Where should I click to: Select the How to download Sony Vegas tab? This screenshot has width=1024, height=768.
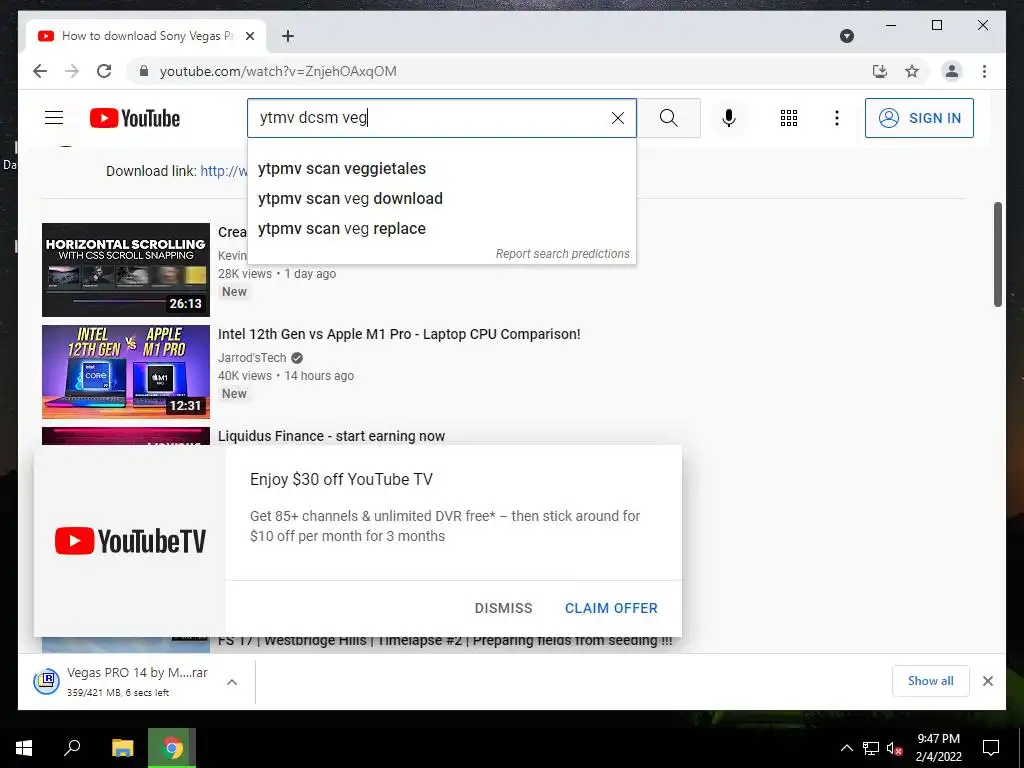pyautogui.click(x=146, y=36)
